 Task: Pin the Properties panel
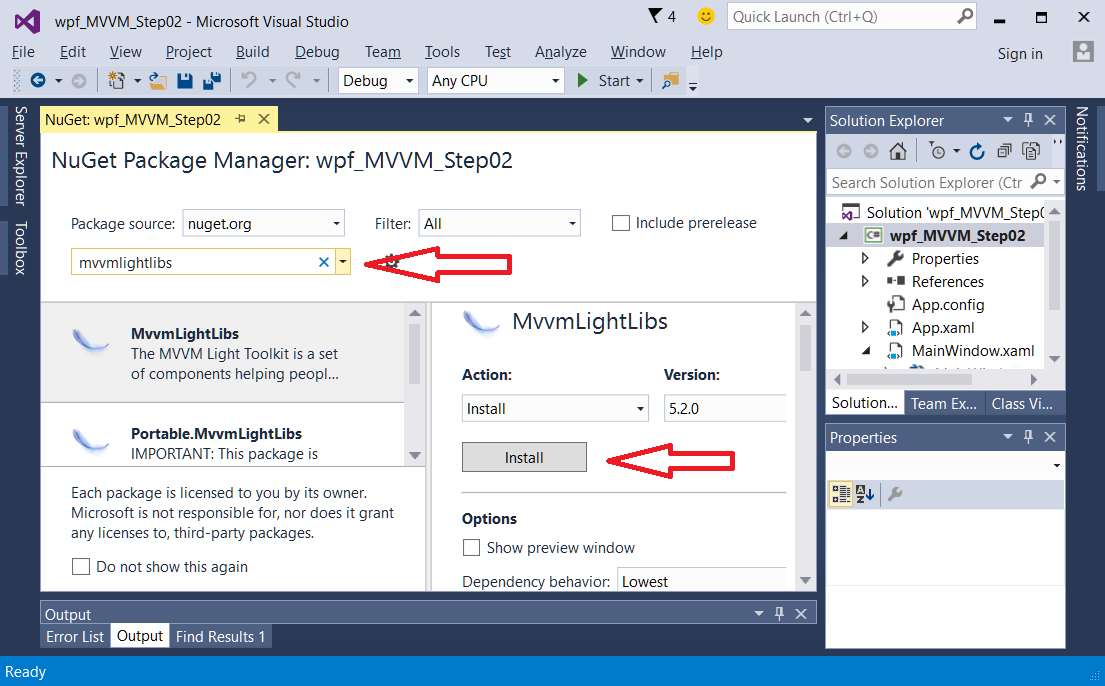pos(1028,437)
